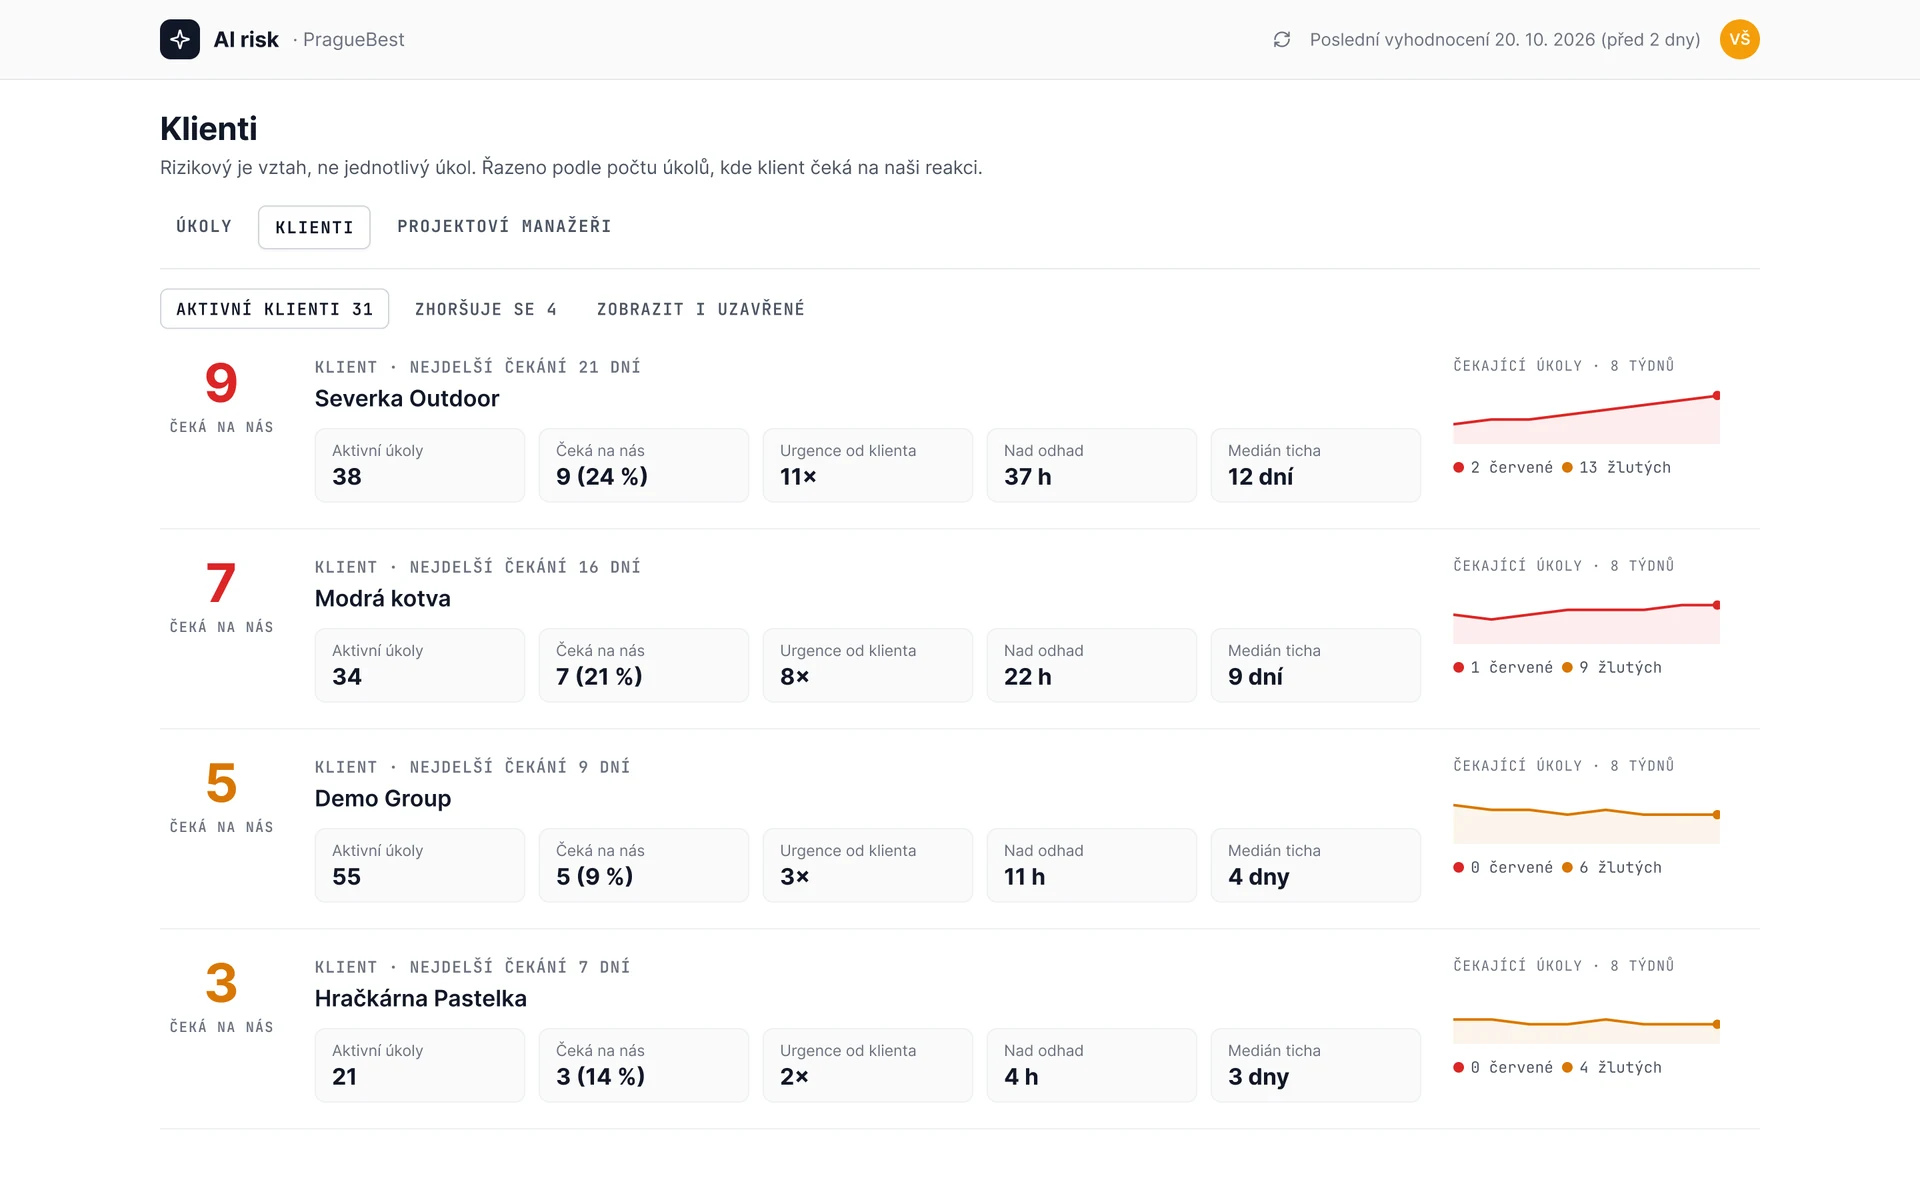Image resolution: width=1920 pixels, height=1200 pixels.
Task: Select the Klienti tab
Action: point(314,227)
